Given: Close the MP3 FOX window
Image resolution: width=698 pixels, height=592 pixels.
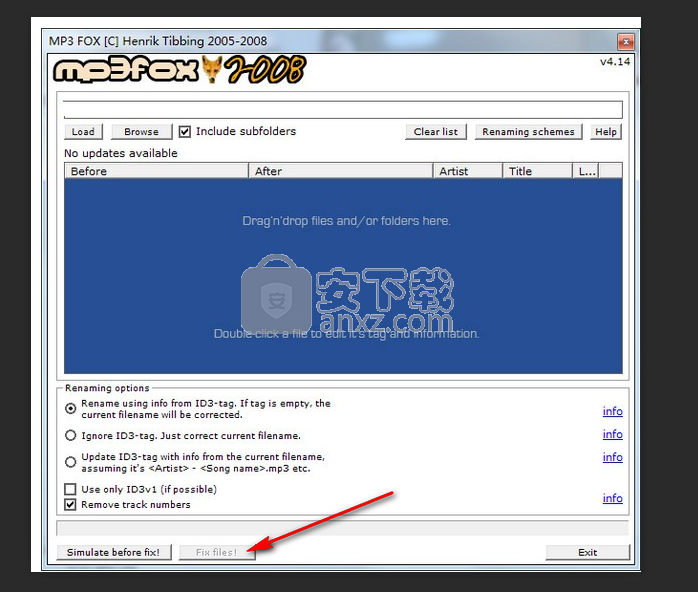Looking at the screenshot, I should (626, 42).
